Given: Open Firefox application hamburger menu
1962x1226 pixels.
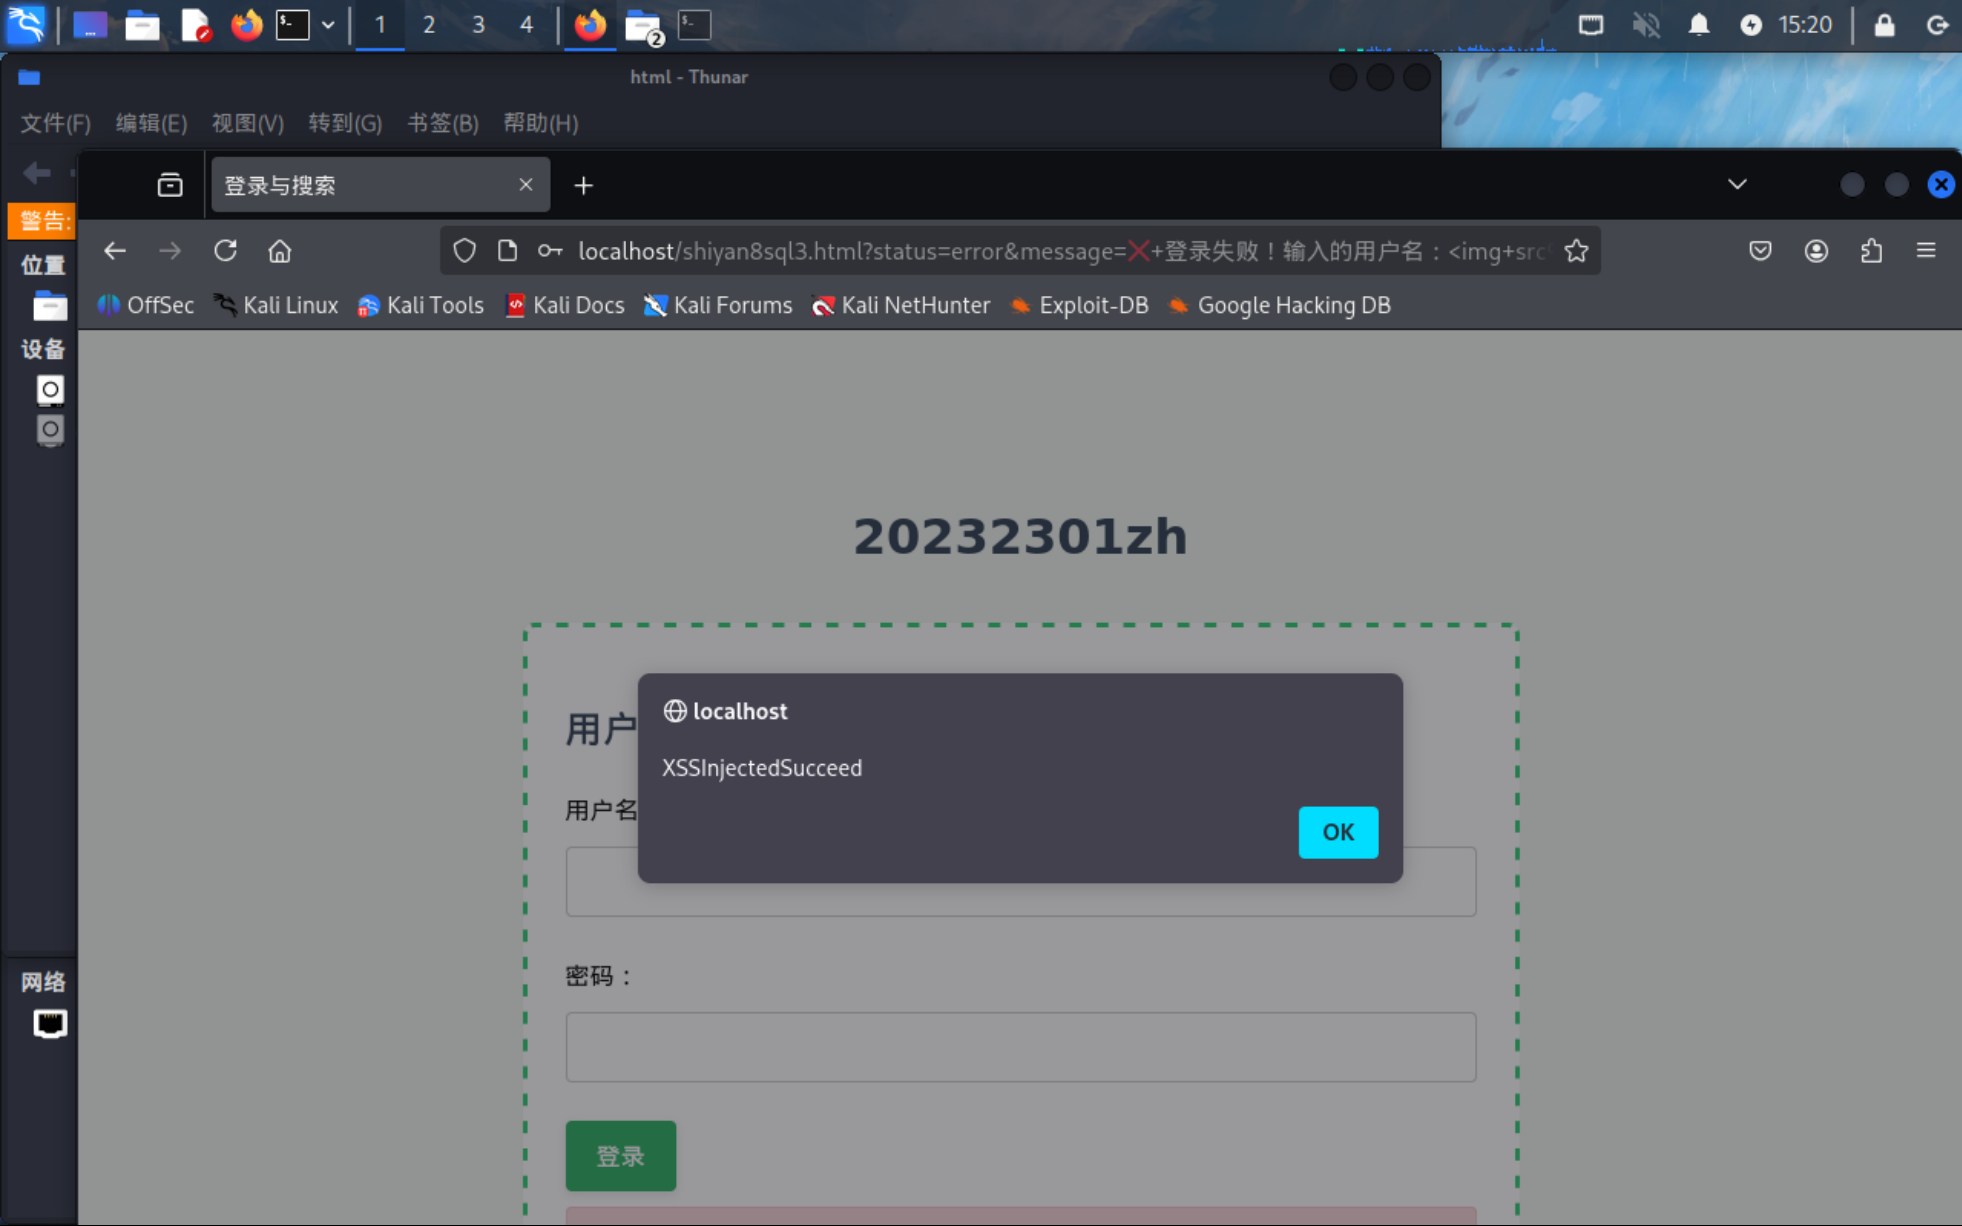Looking at the screenshot, I should pyautogui.click(x=1926, y=251).
